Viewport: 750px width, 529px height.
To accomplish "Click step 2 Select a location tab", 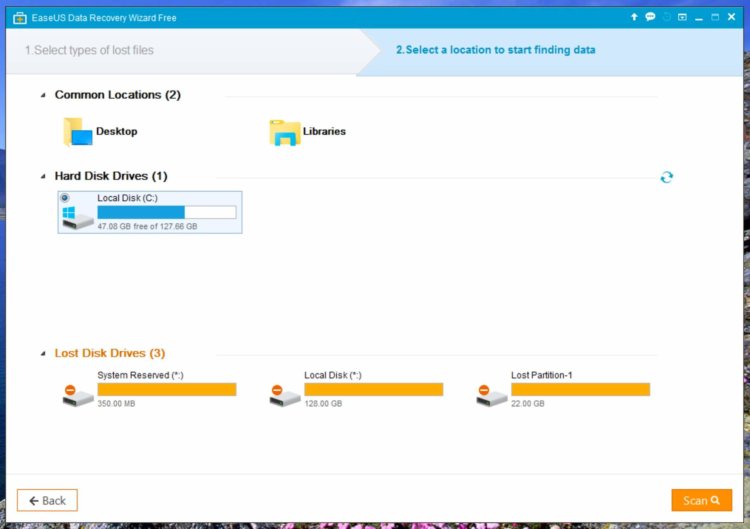I will click(496, 50).
